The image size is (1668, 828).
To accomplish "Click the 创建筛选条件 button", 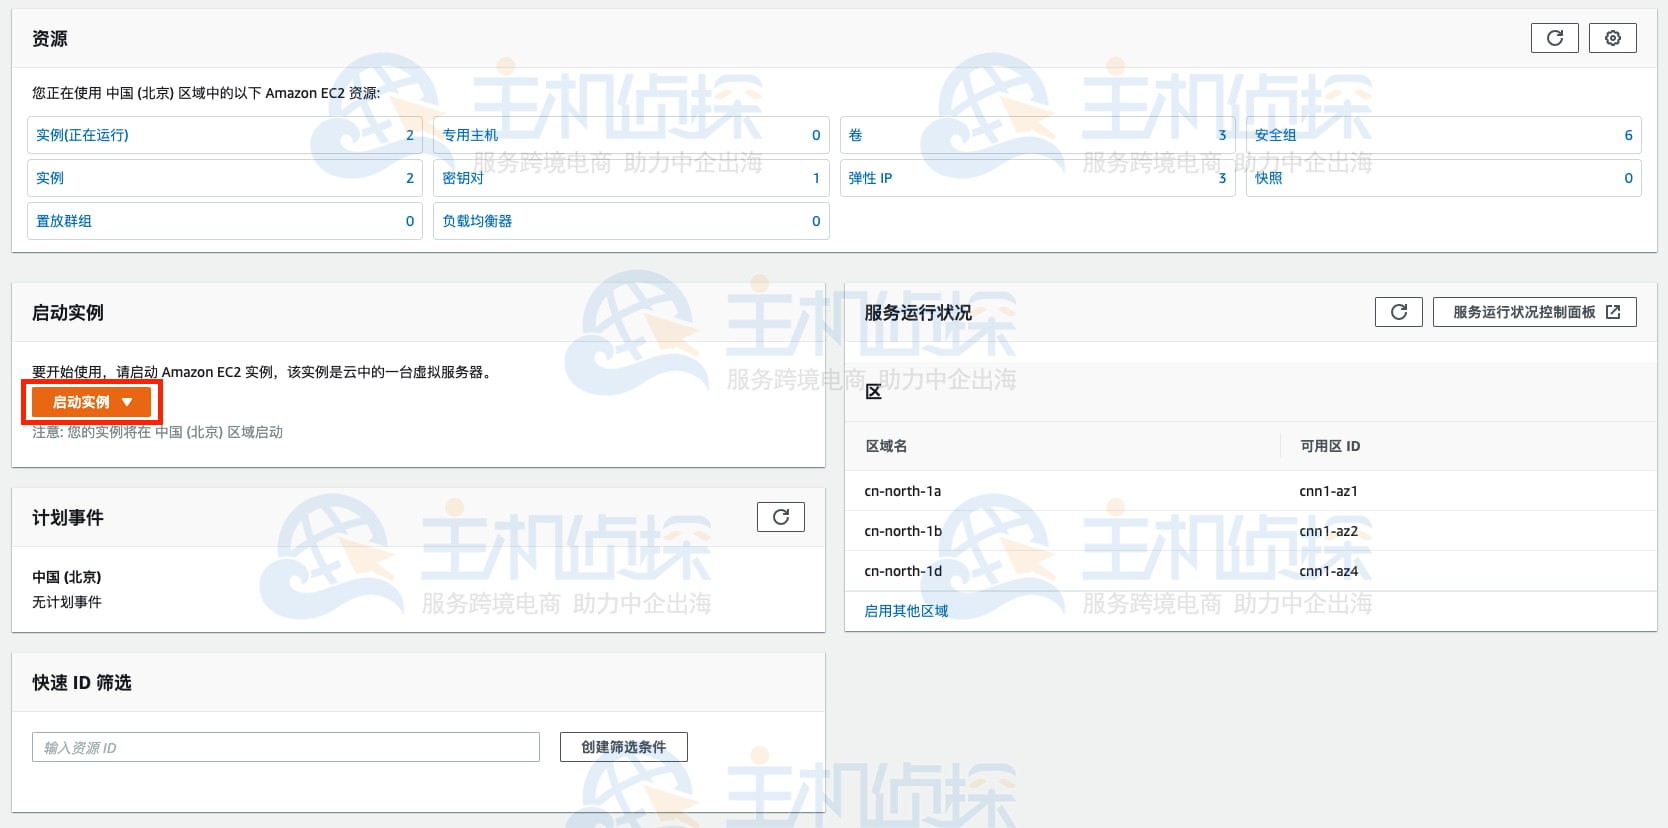I will click(623, 747).
